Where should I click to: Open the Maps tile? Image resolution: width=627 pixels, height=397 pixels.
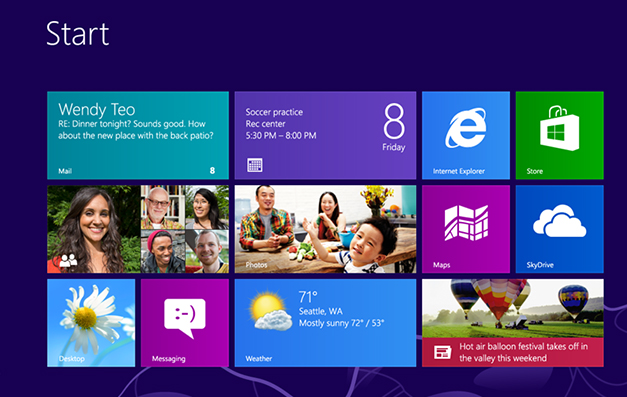(x=466, y=229)
